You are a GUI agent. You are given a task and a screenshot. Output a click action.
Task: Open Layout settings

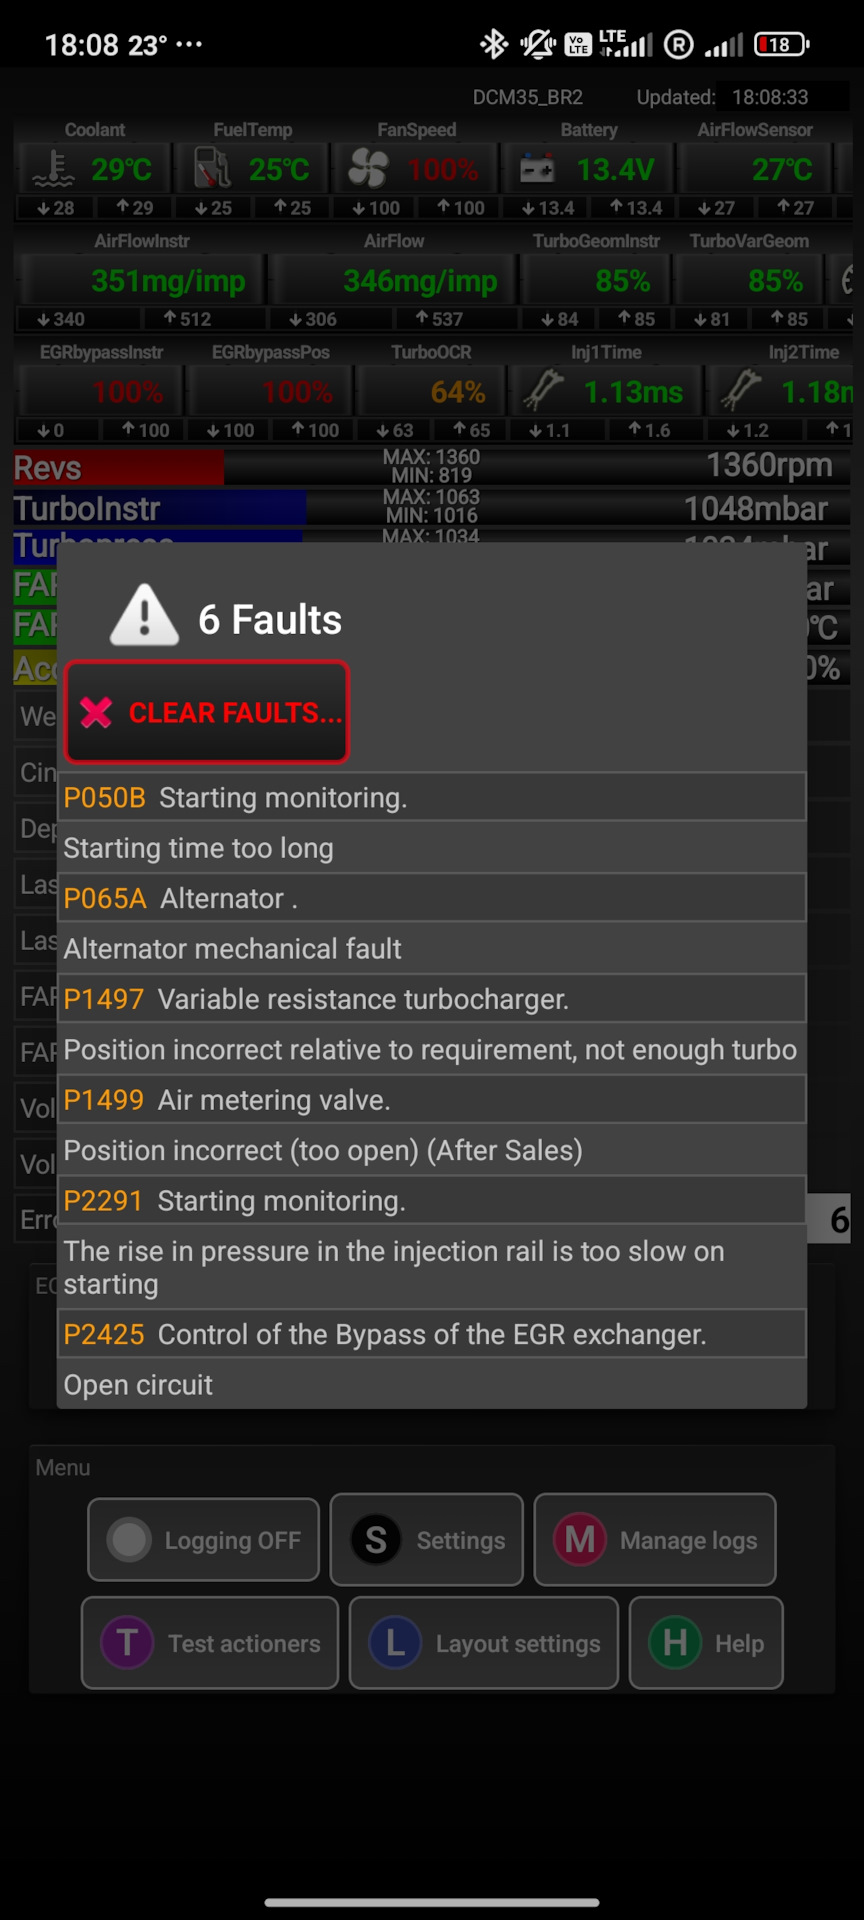point(484,1643)
